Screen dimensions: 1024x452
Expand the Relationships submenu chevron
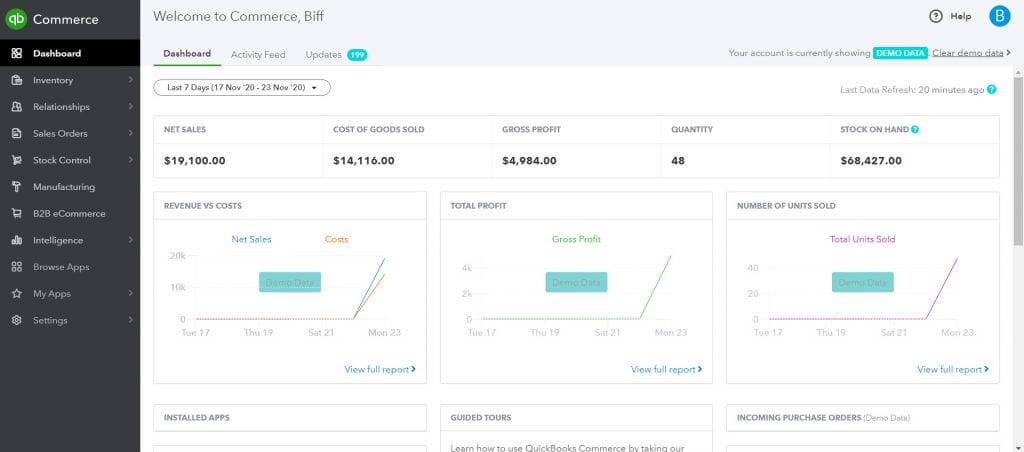131,106
